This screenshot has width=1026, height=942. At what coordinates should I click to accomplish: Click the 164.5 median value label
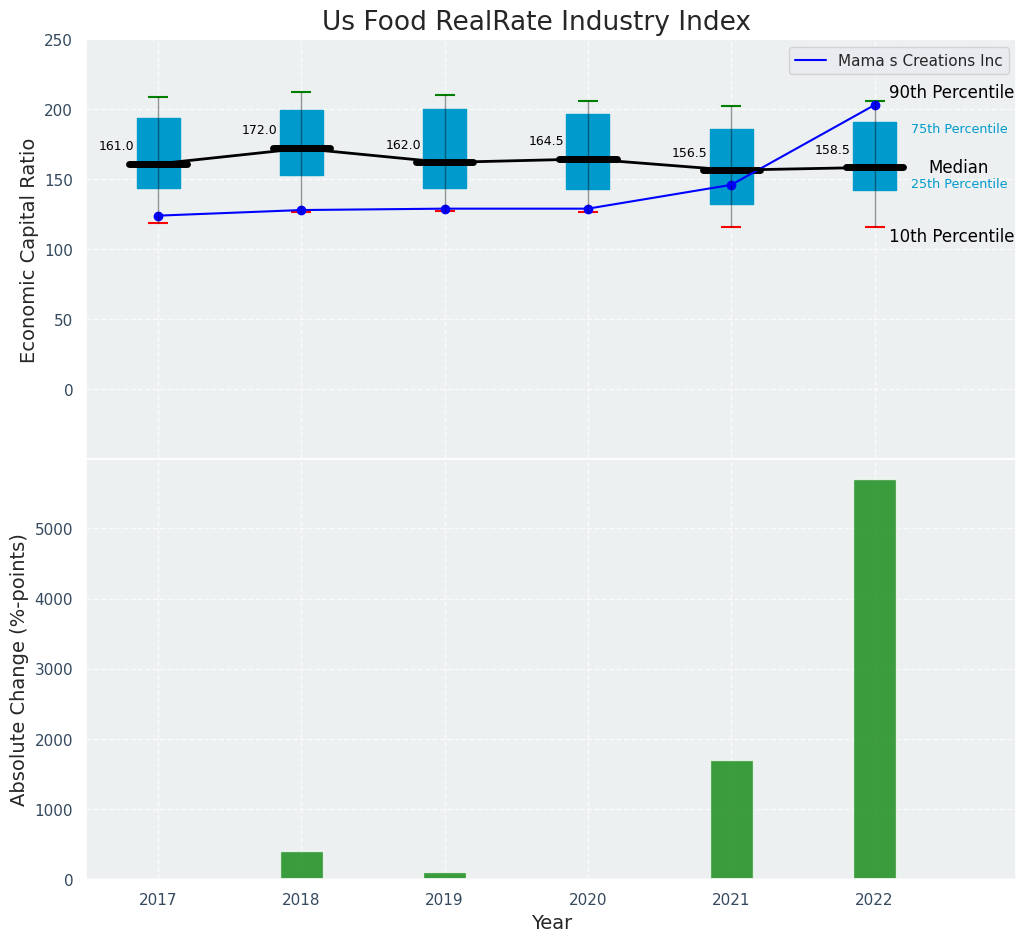546,141
